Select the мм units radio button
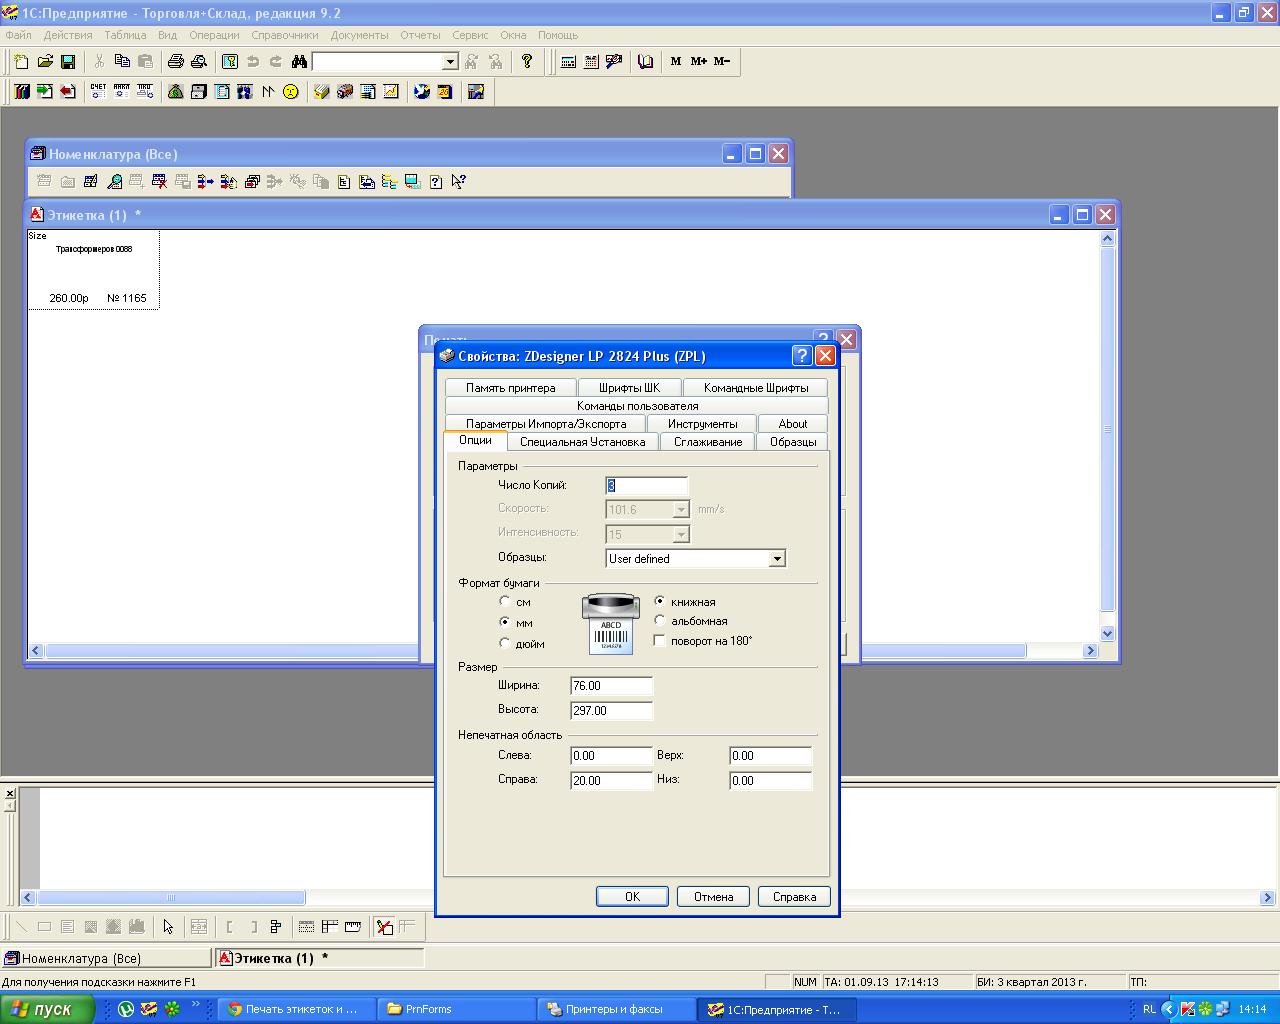This screenshot has height=1024, width=1280. 504,622
